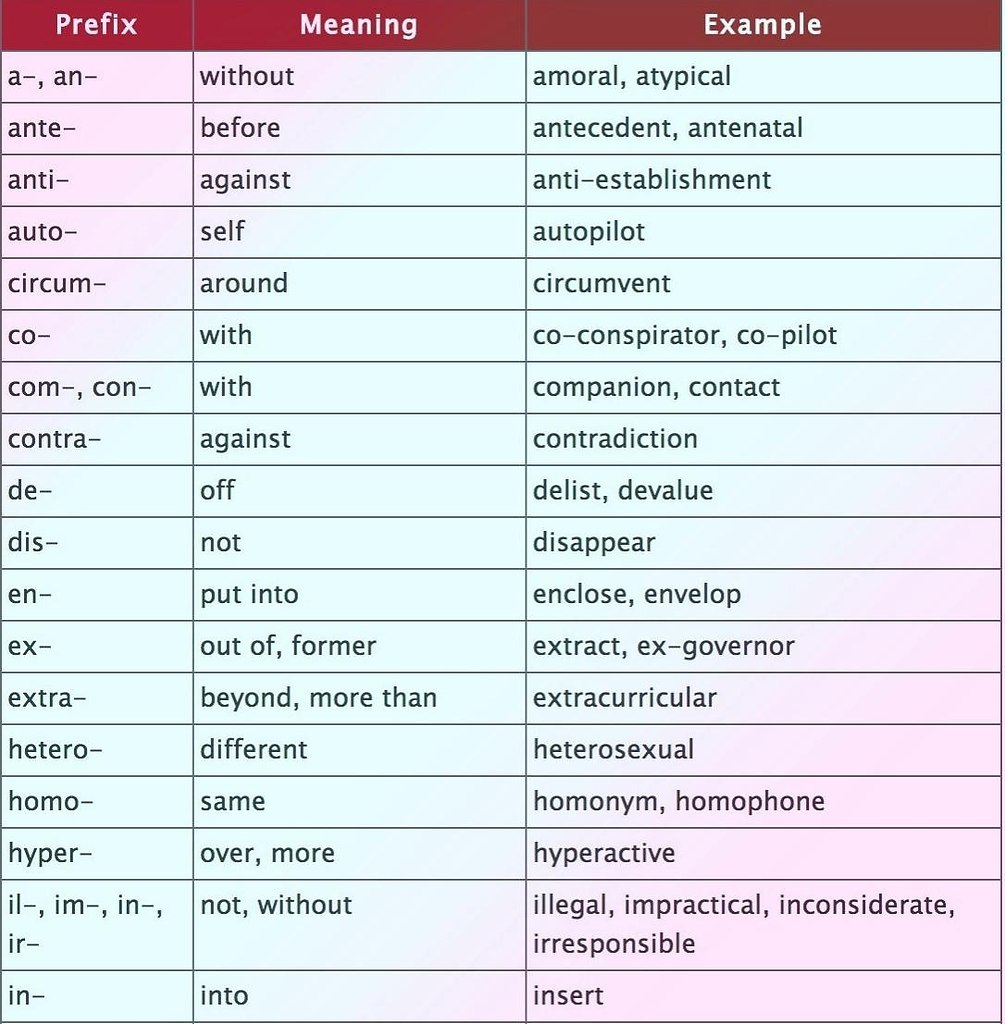Click the example 'anti-establishment'
This screenshot has width=1005, height=1024.
pyautogui.click(x=652, y=180)
